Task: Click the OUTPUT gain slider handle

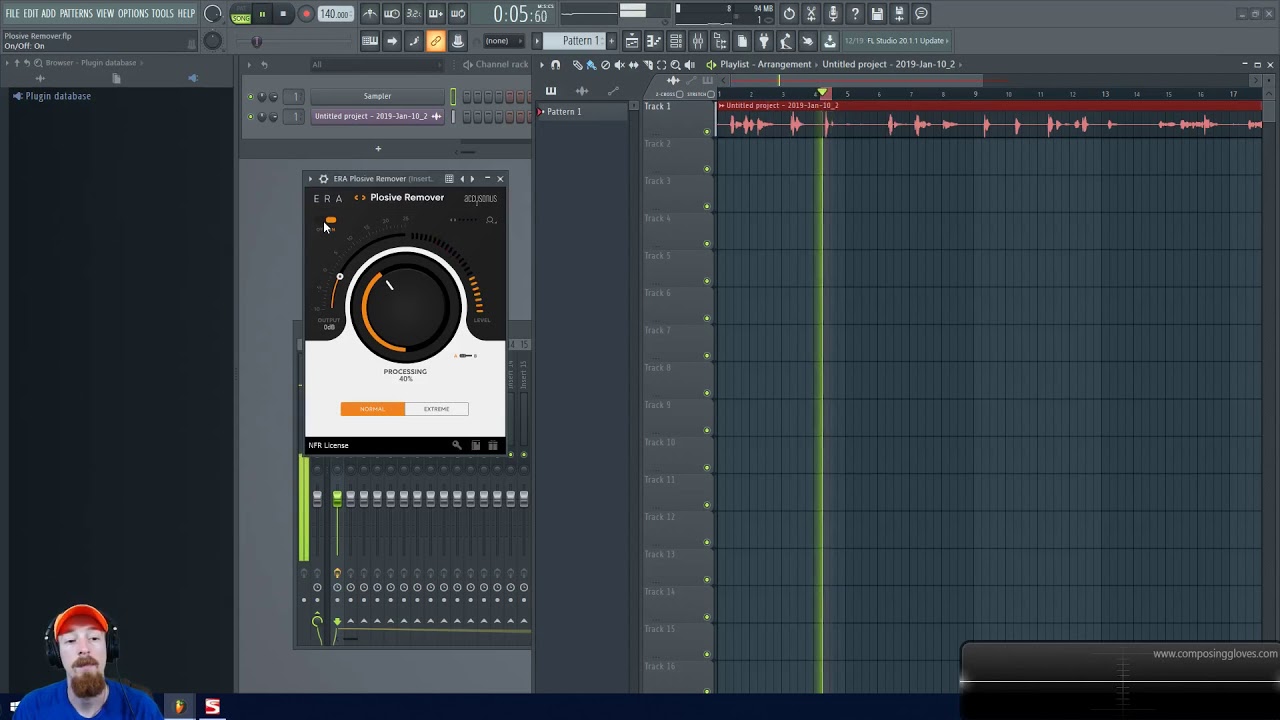Action: pos(339,277)
